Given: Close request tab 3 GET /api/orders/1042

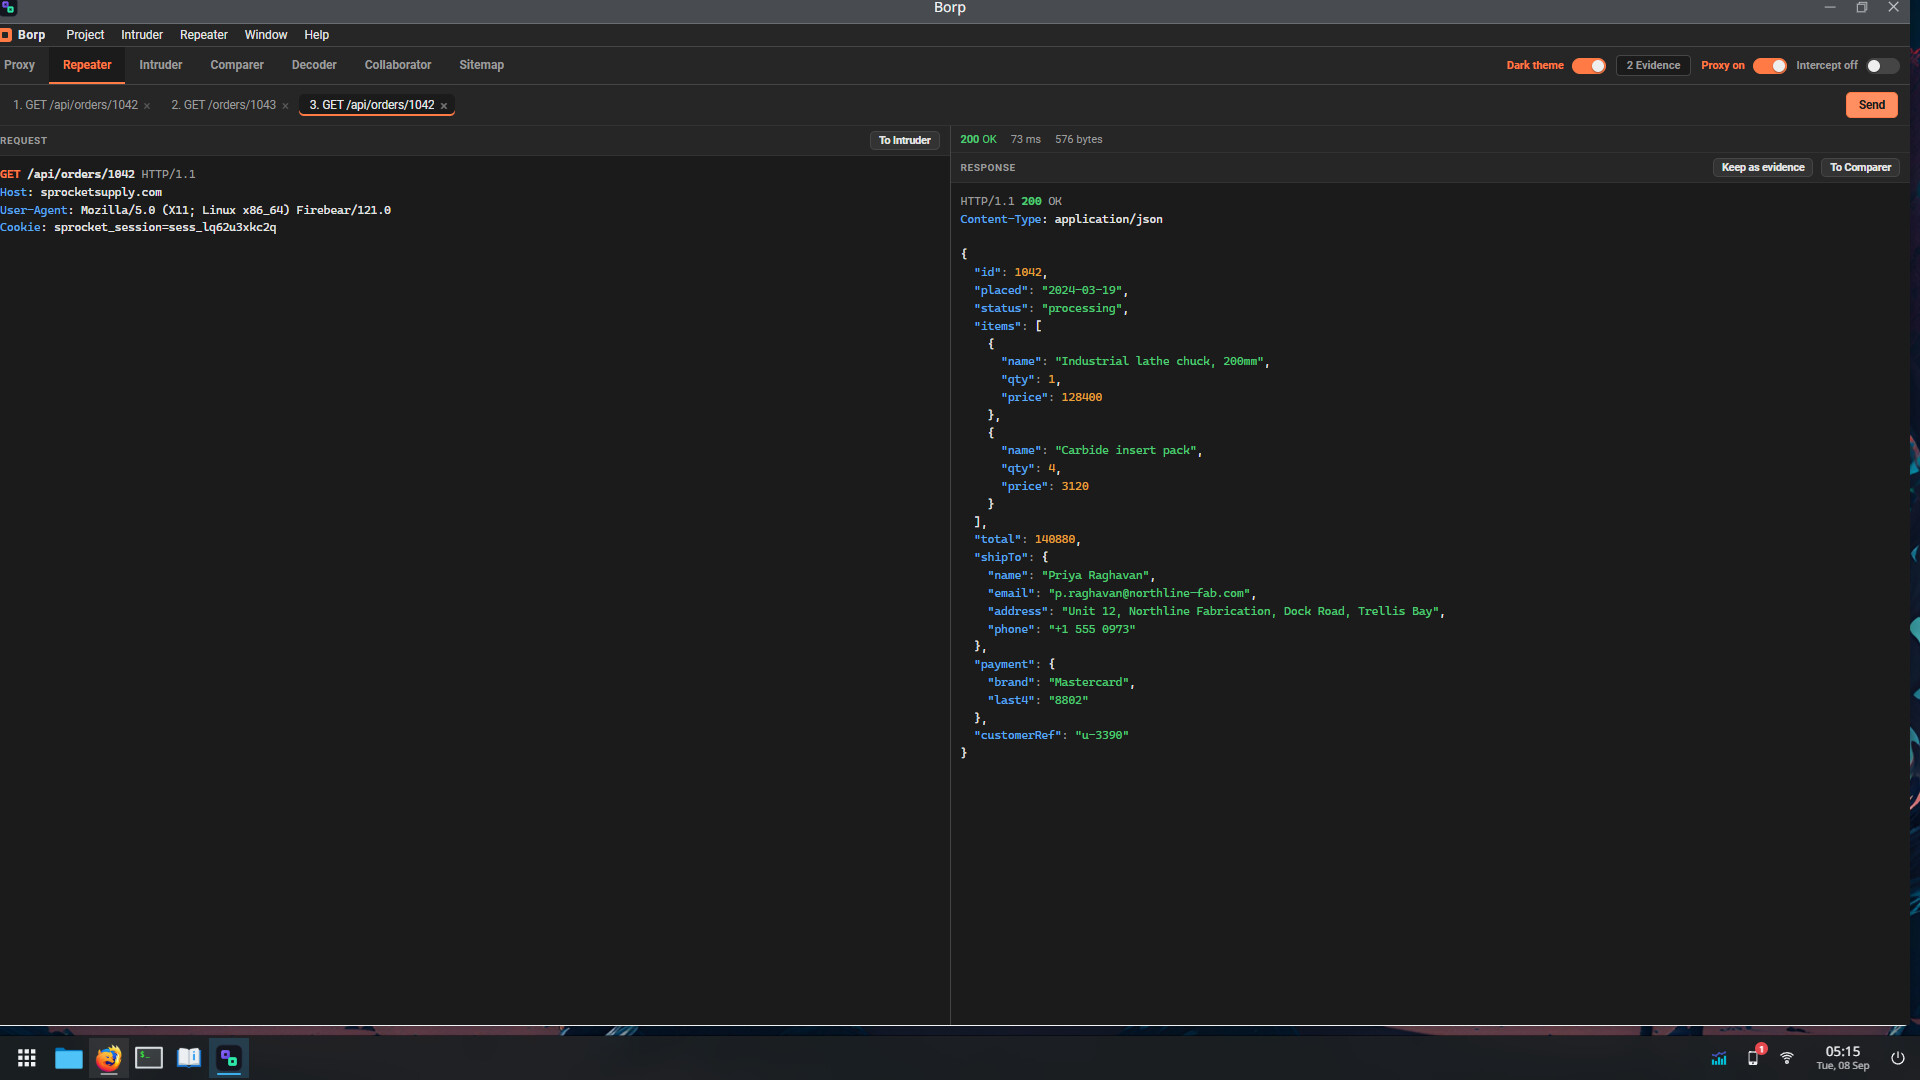Looking at the screenshot, I should pyautogui.click(x=444, y=106).
